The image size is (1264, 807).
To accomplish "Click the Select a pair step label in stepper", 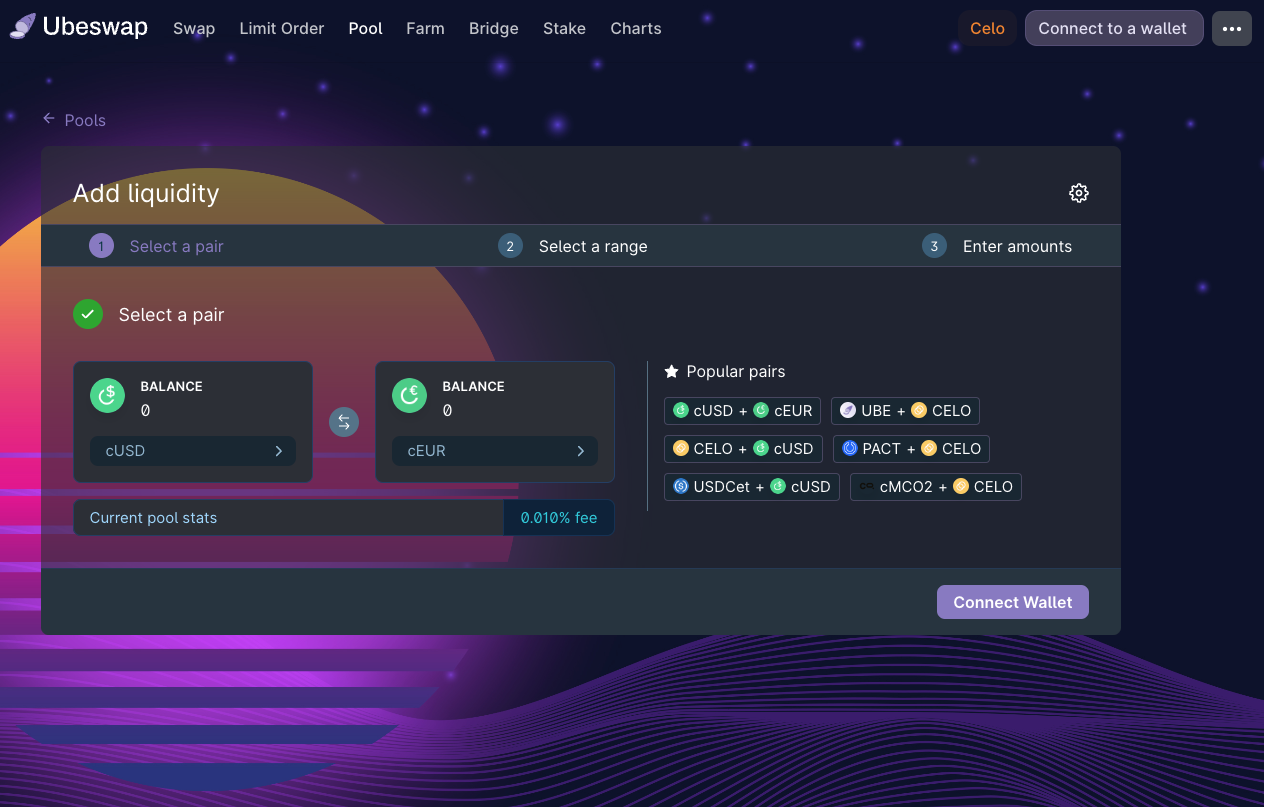I will [x=177, y=246].
